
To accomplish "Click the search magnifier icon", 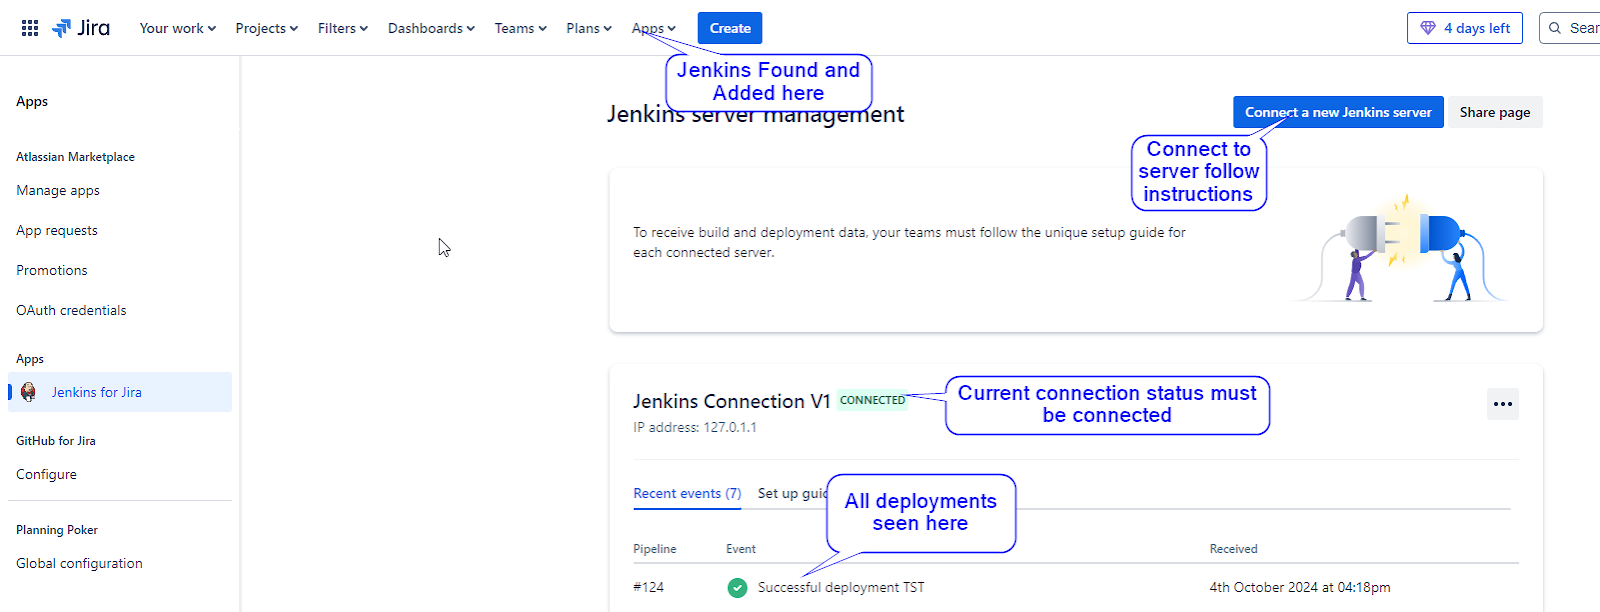I will pos(1555,28).
